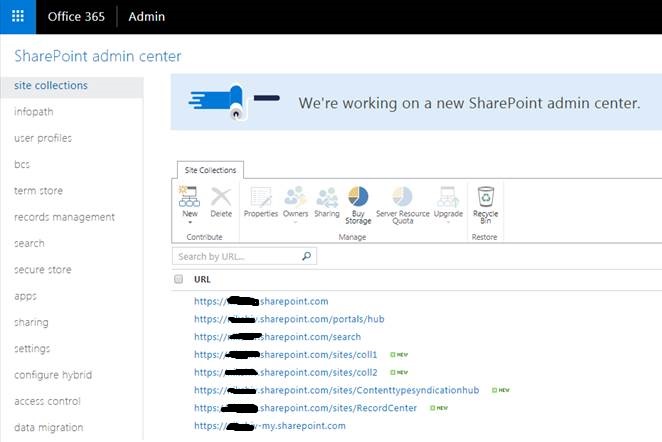Go to configure hybrid in sidebar
This screenshot has width=662, height=442.
pyautogui.click(x=53, y=375)
